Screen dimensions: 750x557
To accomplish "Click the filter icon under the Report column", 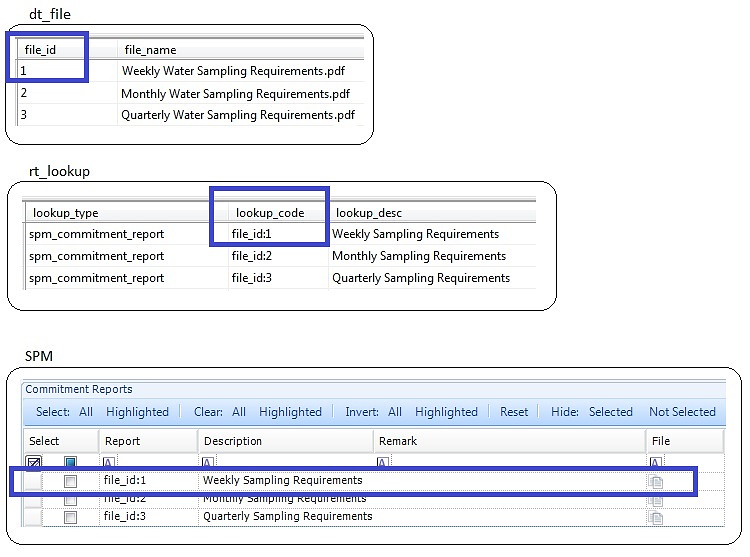I will tap(109, 462).
